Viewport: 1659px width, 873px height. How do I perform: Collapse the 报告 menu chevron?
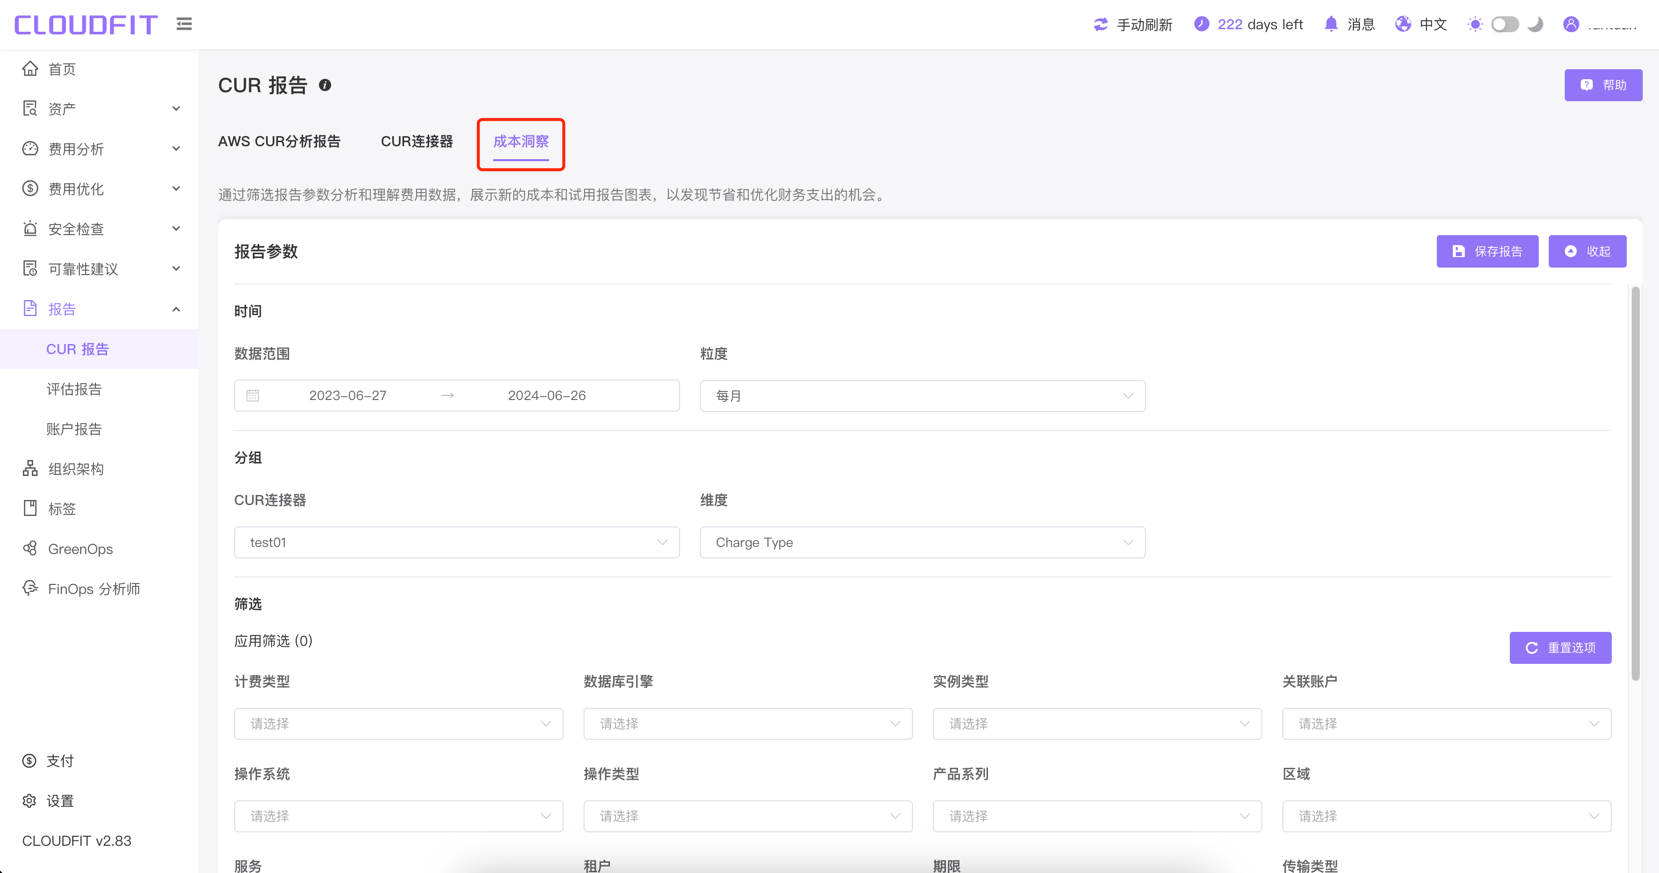pyautogui.click(x=176, y=309)
